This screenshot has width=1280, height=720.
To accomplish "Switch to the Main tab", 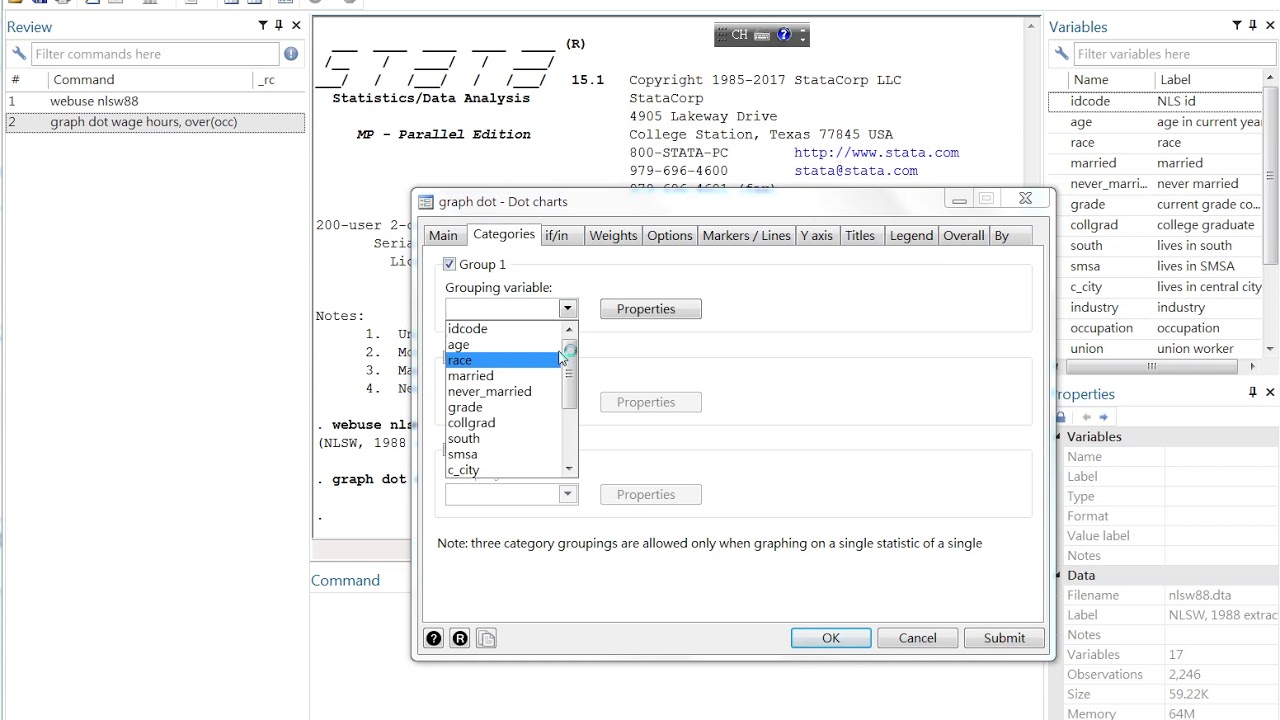I will (x=443, y=236).
